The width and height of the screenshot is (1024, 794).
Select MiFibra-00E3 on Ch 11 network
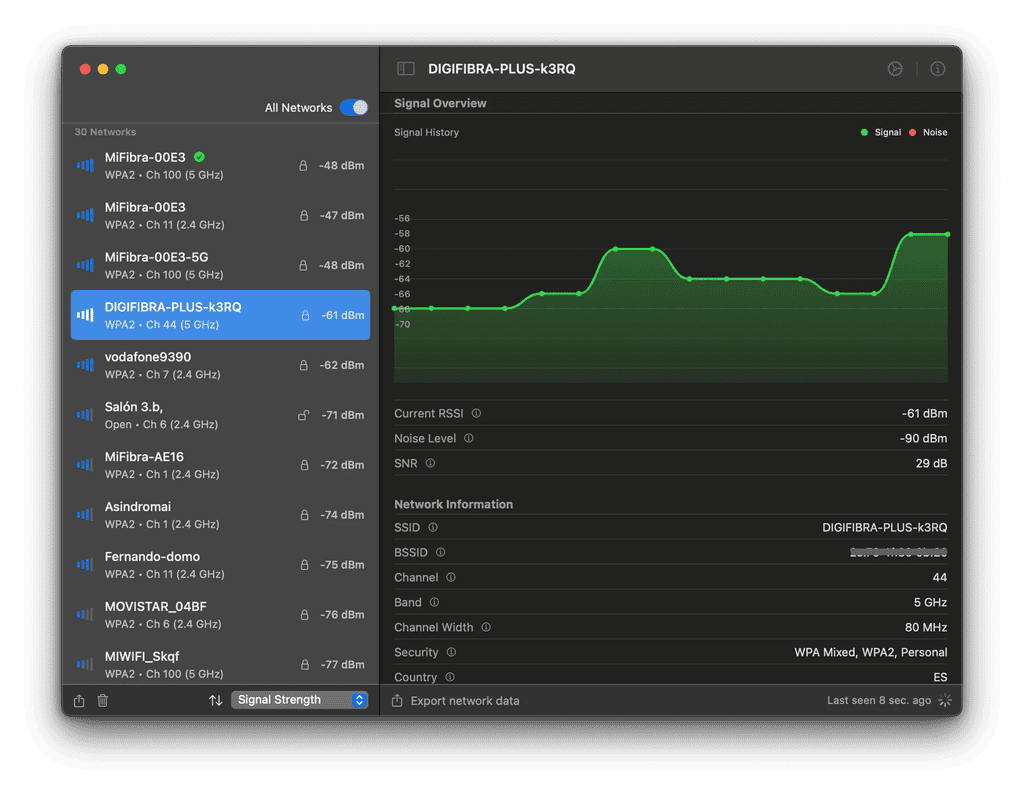pos(220,215)
